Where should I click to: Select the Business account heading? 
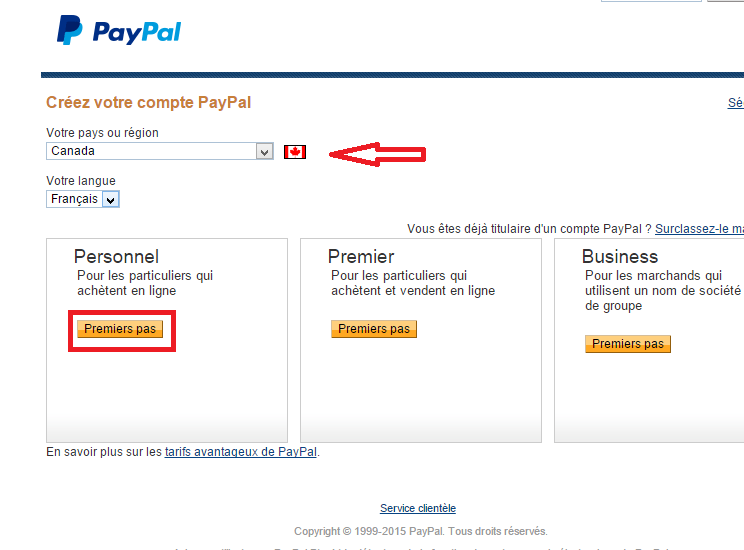[x=620, y=257]
